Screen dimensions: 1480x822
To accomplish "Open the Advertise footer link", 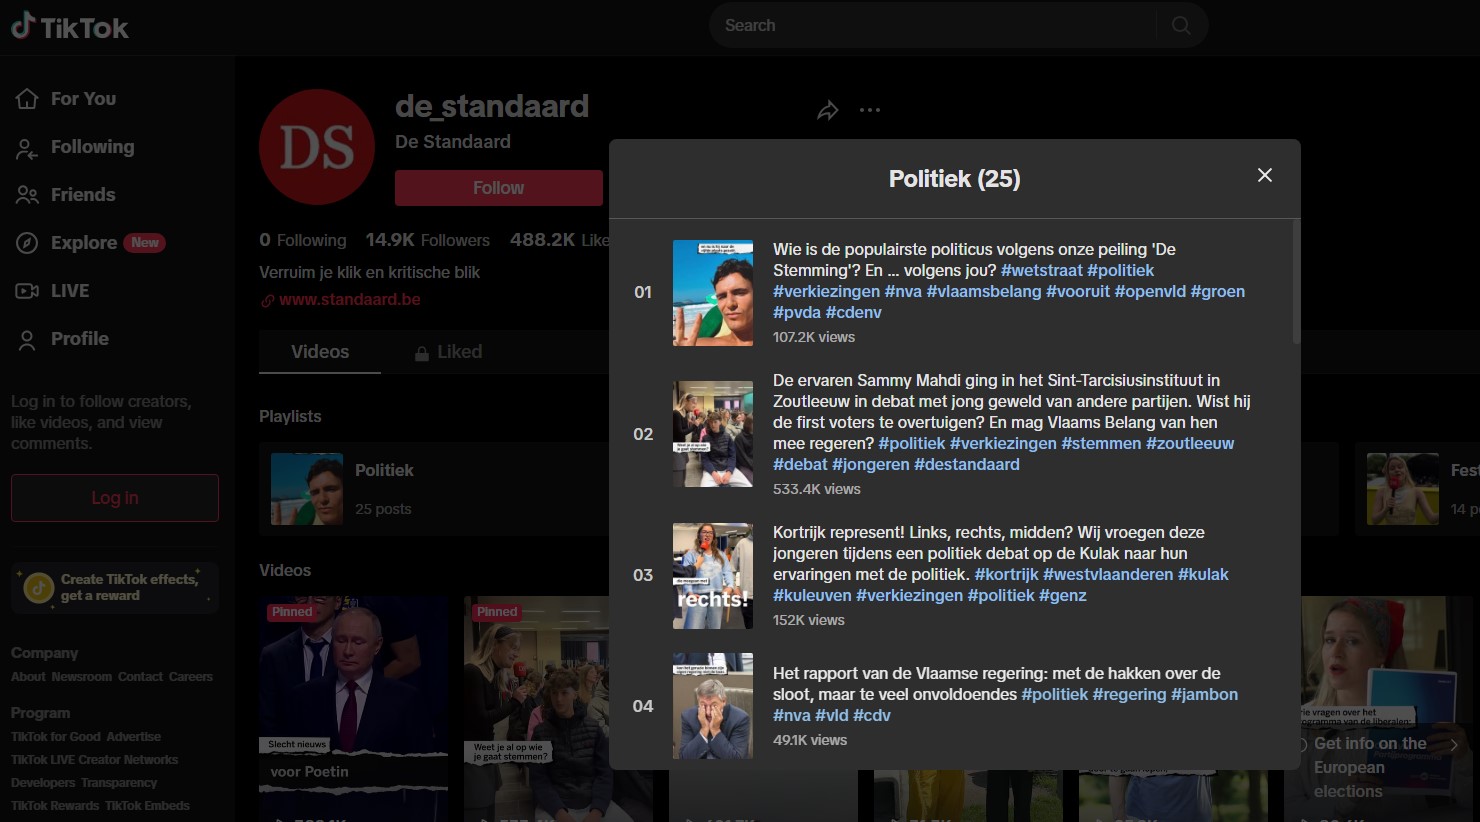I will (x=134, y=737).
